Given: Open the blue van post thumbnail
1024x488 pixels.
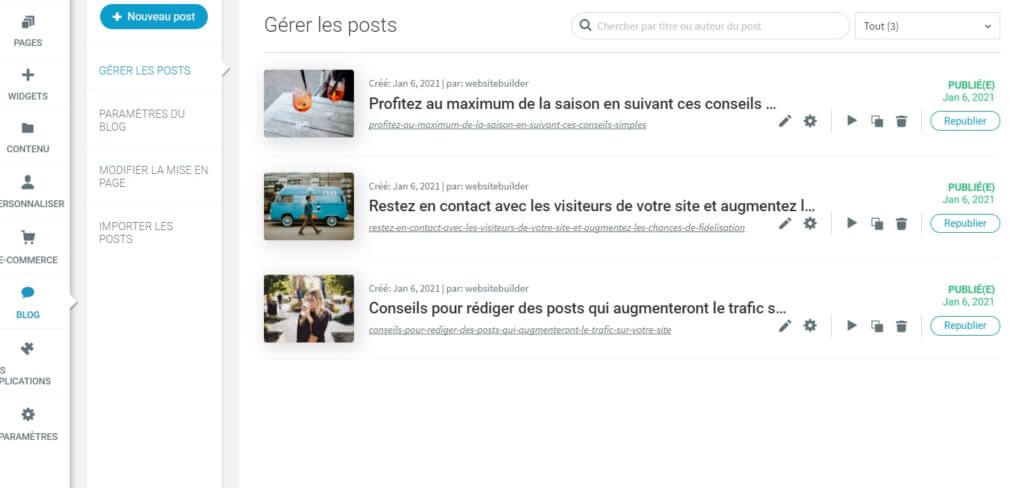Looking at the screenshot, I should point(309,206).
